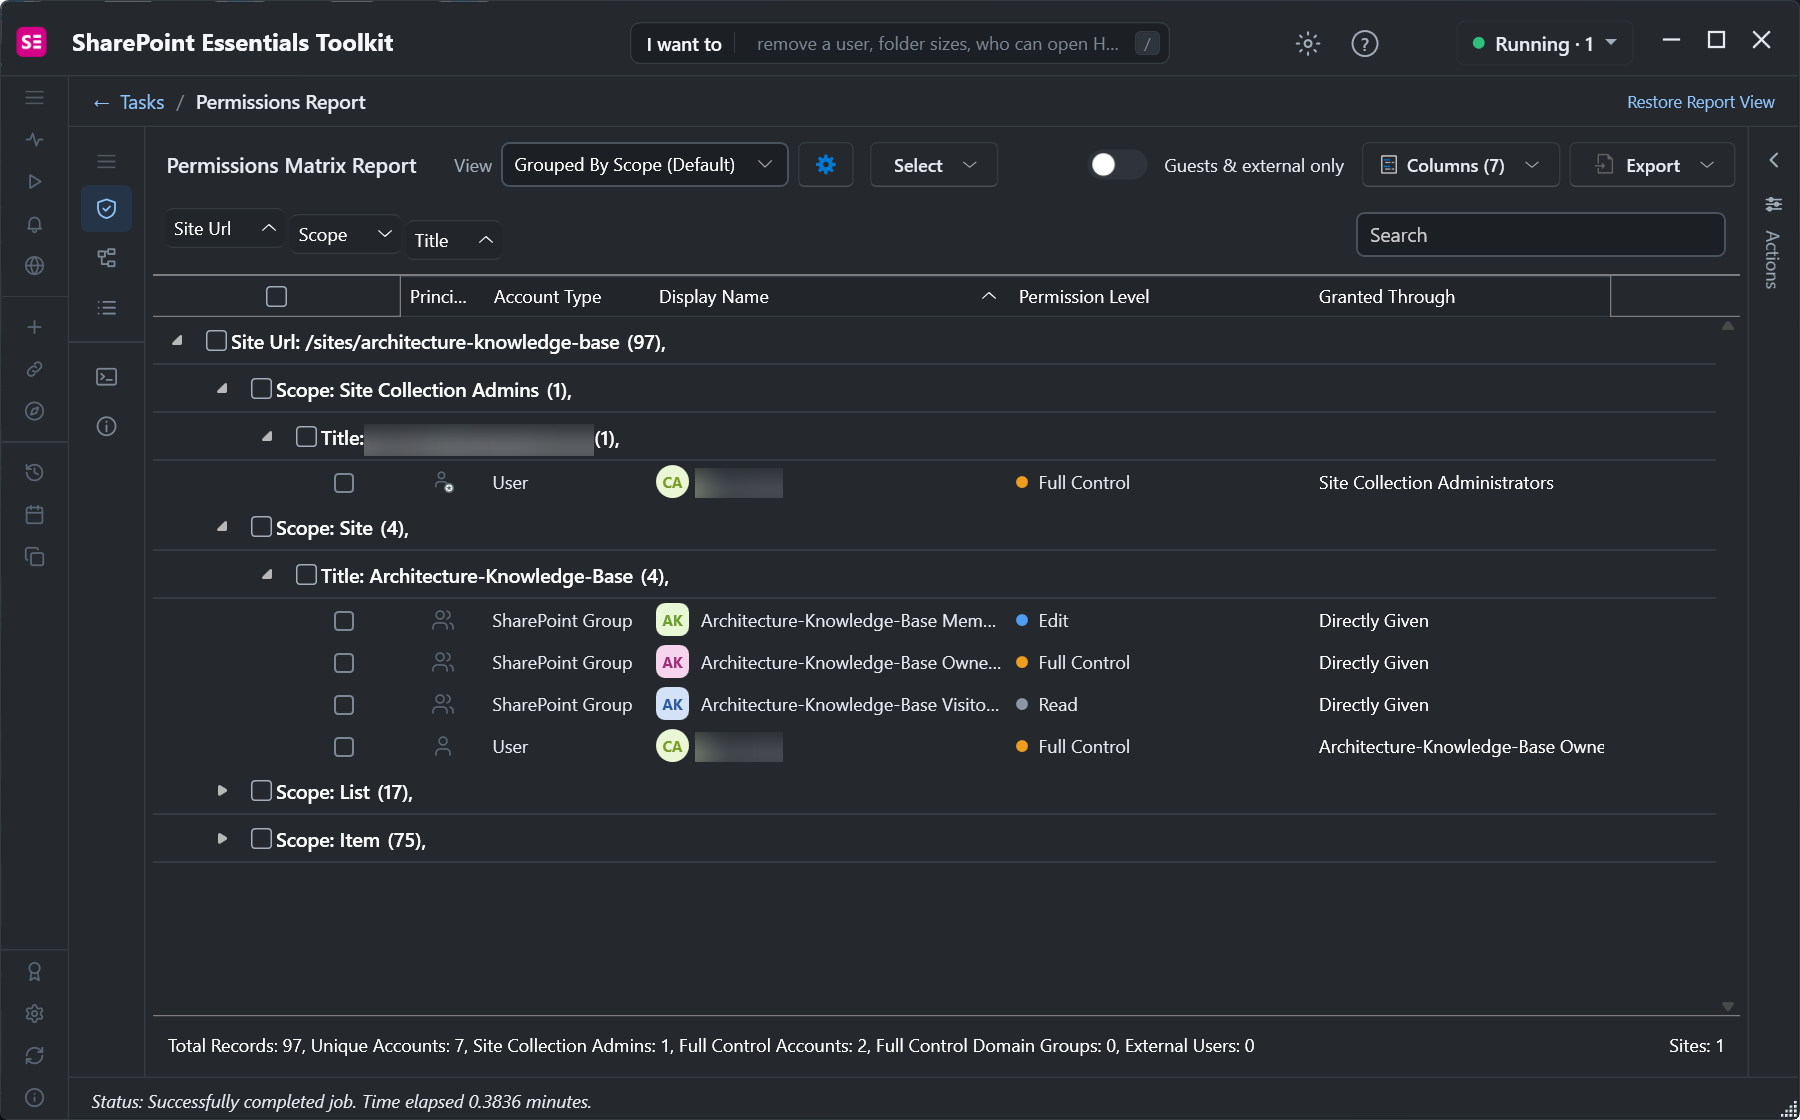Check the Scope: Site Collection Admins checkbox
1800x1120 pixels.
tap(261, 388)
